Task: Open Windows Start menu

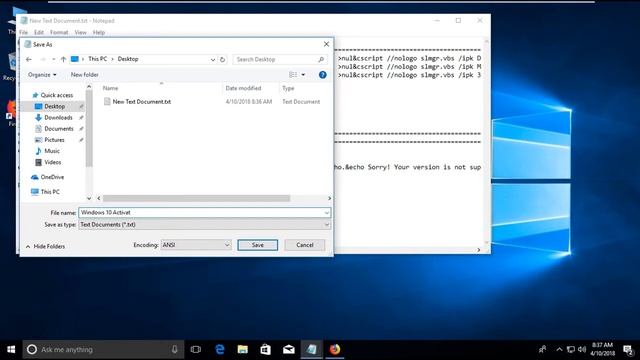Action: (11, 350)
